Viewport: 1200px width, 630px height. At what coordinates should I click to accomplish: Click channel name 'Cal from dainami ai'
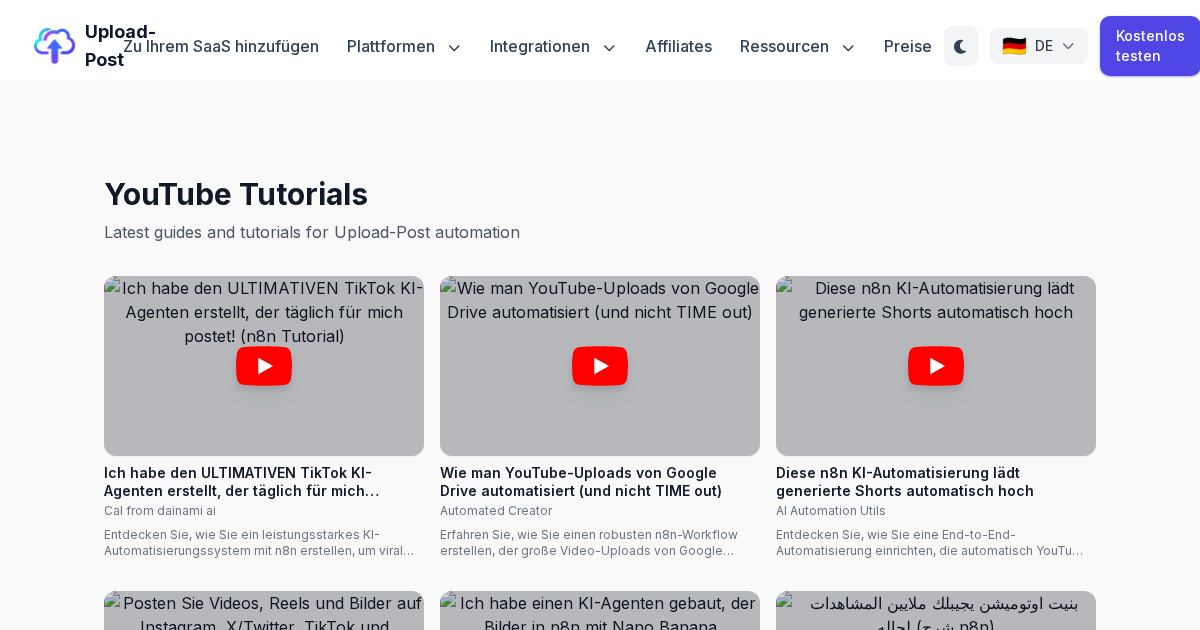click(160, 511)
